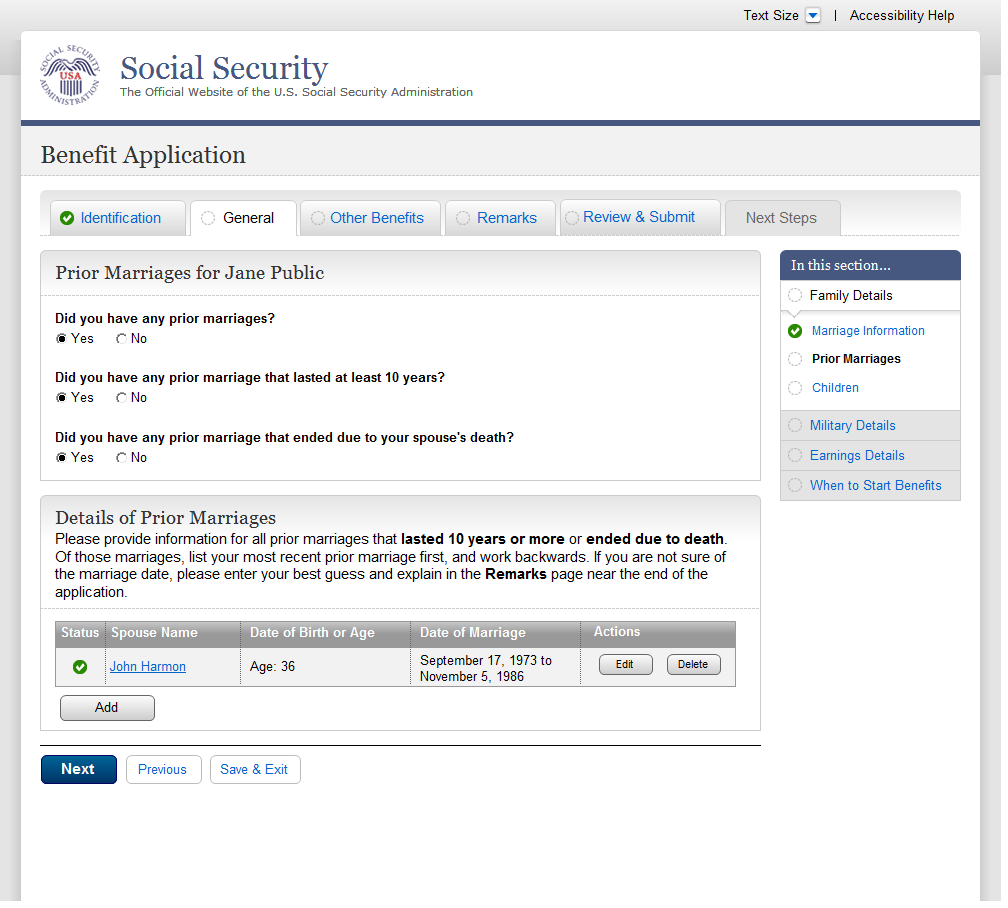Open the John Harmon spouse link
This screenshot has height=908, width=1008.
(148, 667)
